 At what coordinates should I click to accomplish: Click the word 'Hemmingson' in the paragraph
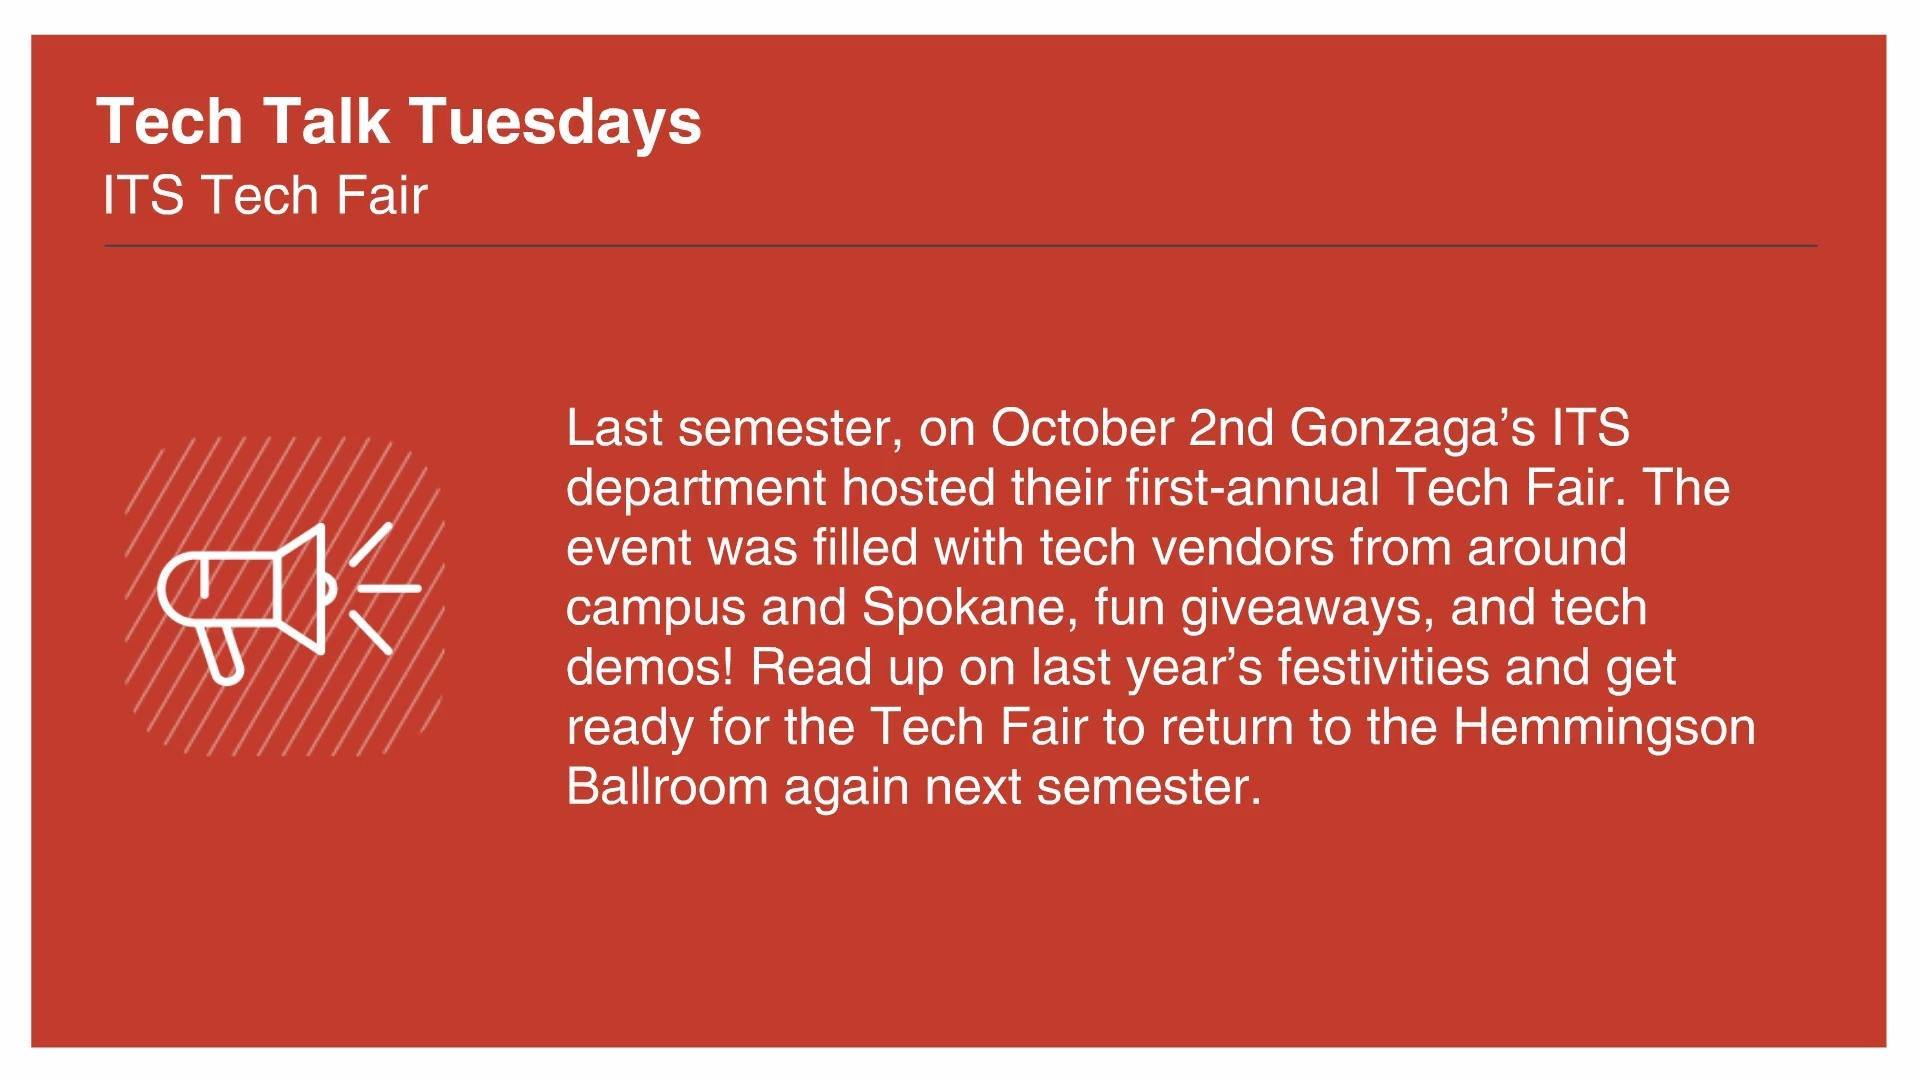1604,728
